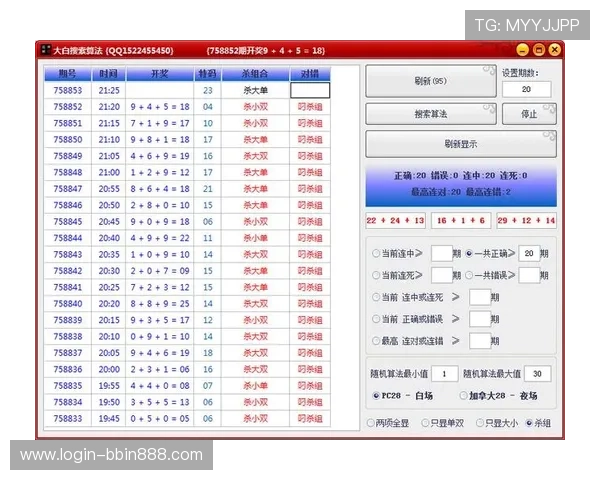This screenshot has width=600, height=480.
Task: Minimize the 大白搜索算法 window
Action: tap(522, 50)
